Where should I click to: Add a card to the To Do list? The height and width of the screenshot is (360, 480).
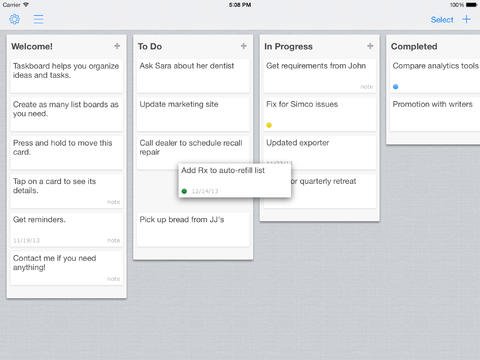pyautogui.click(x=244, y=46)
